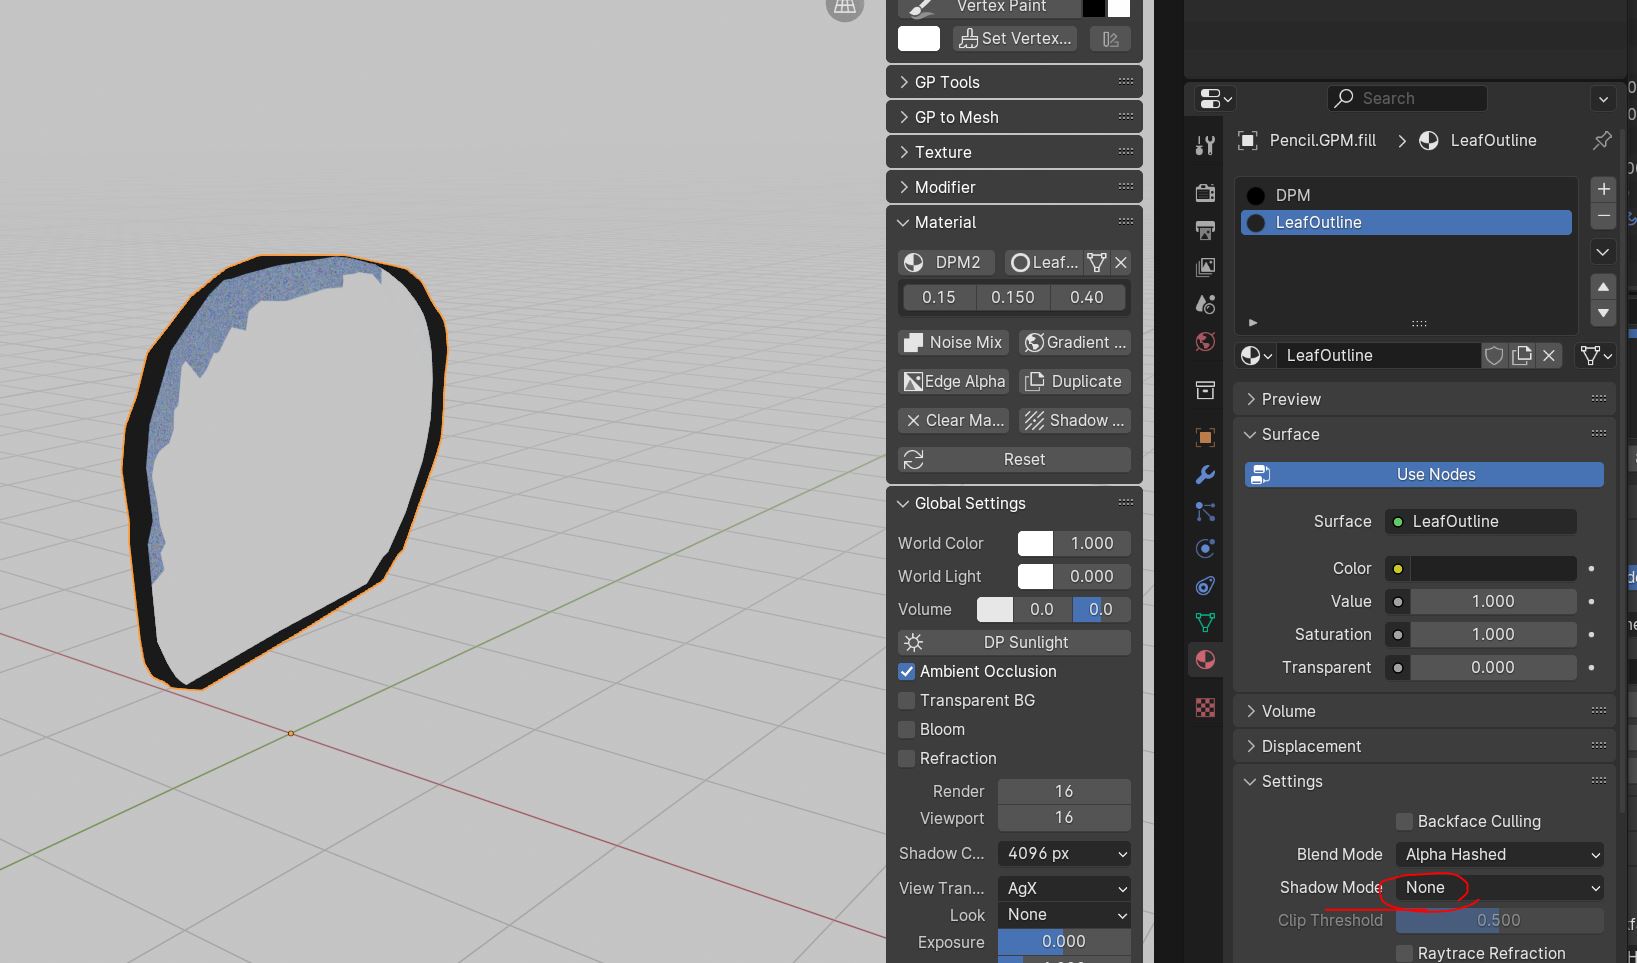Expand the Texture panel
The height and width of the screenshot is (963, 1637).
click(1014, 152)
